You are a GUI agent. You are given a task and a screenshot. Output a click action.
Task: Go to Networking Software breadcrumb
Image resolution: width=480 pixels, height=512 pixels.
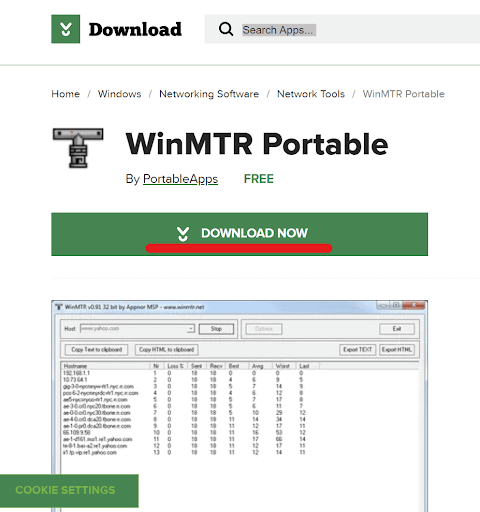[209, 94]
